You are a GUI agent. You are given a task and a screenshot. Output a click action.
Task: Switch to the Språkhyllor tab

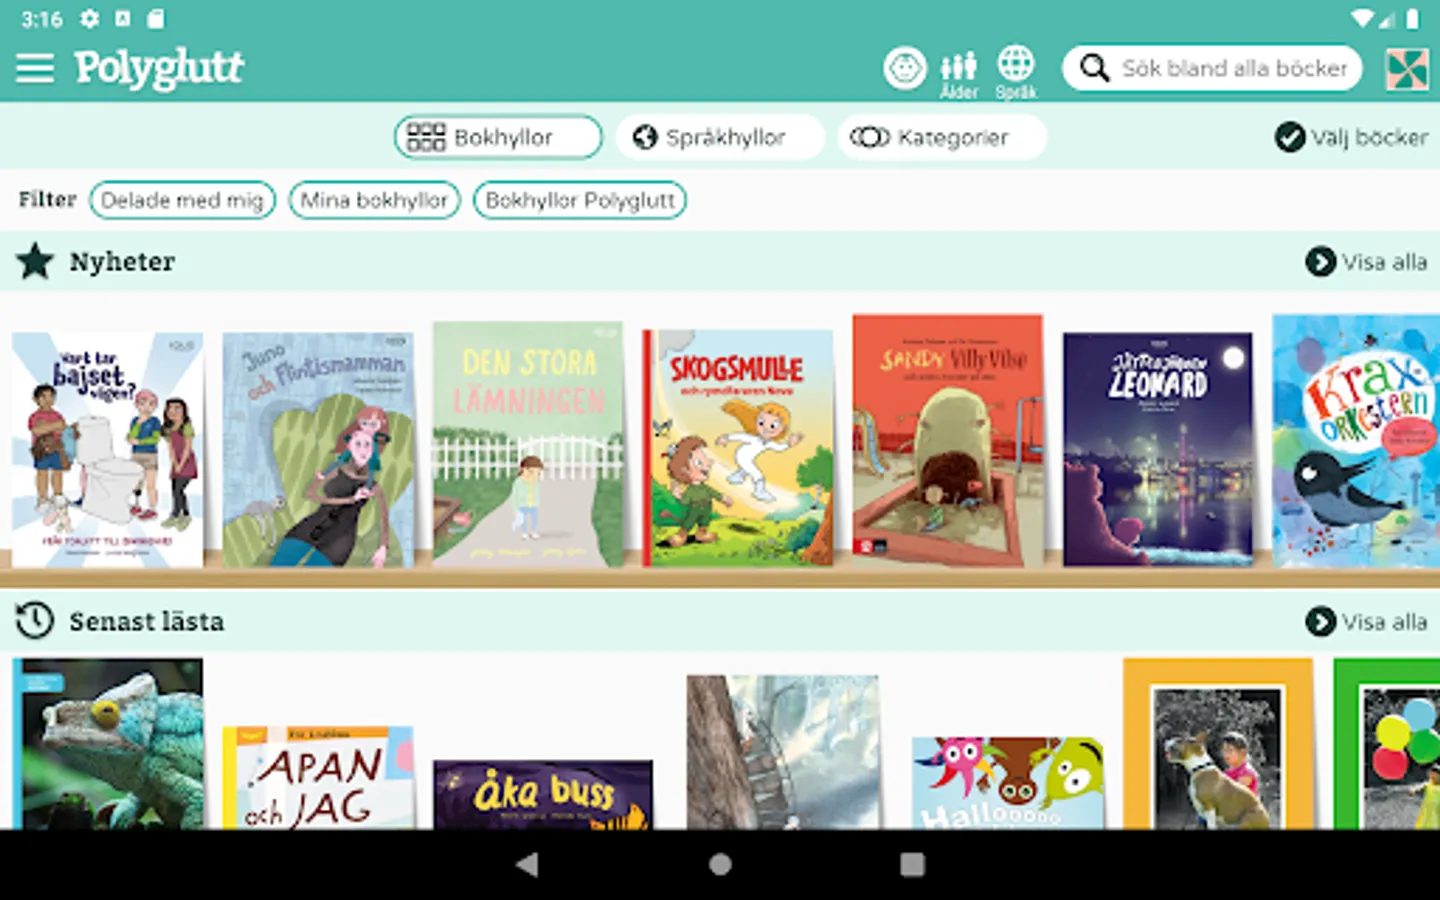click(x=720, y=137)
